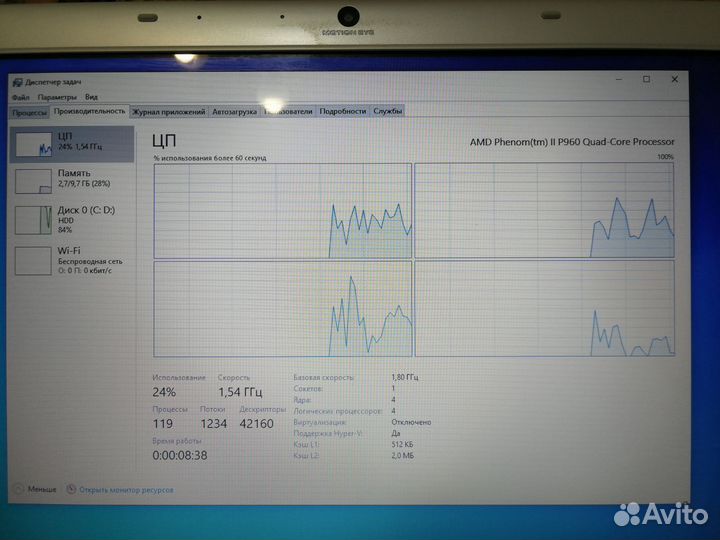Open the Открыть монитор ресурсов link
This screenshot has height=540, width=720.
coord(126,490)
